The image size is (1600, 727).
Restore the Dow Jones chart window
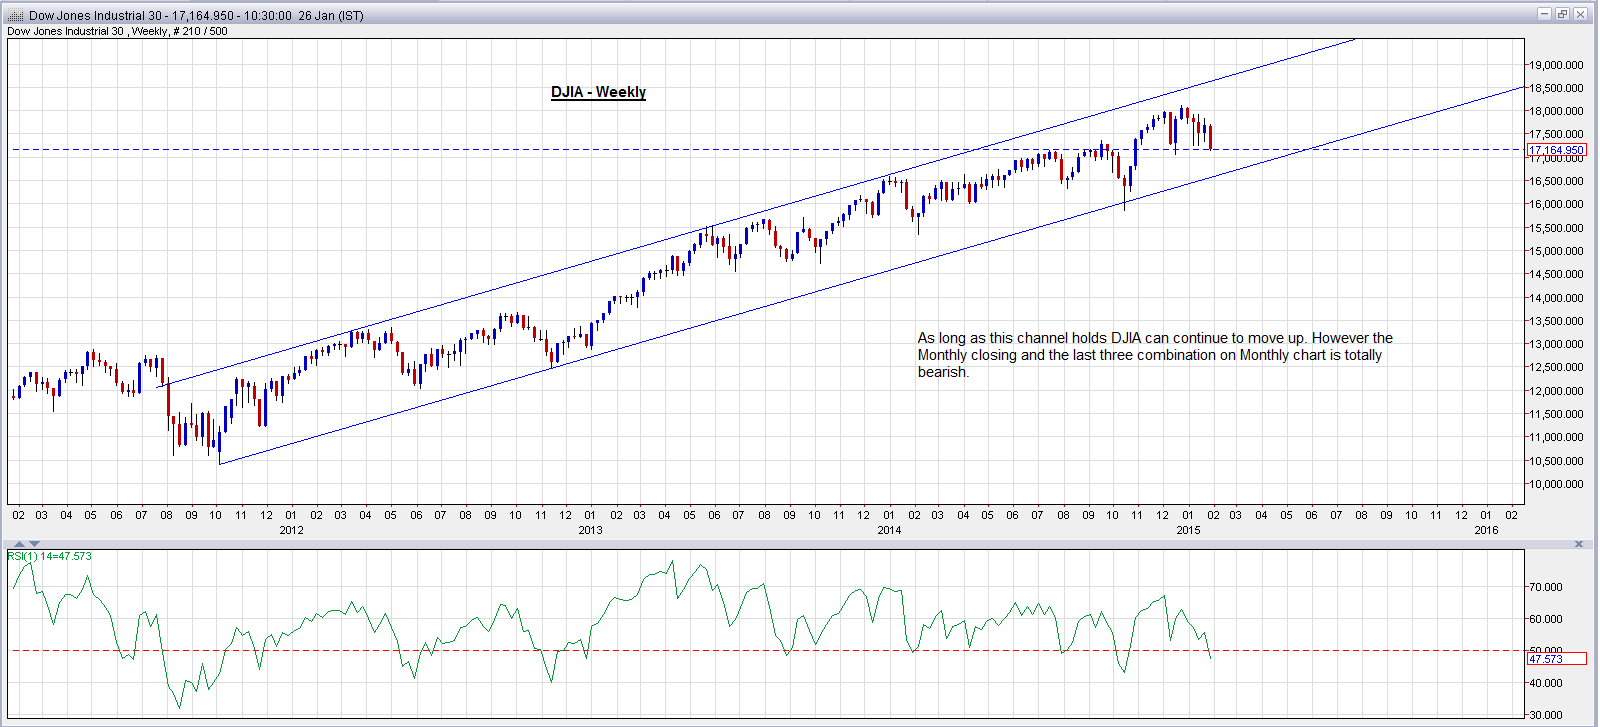(1562, 14)
